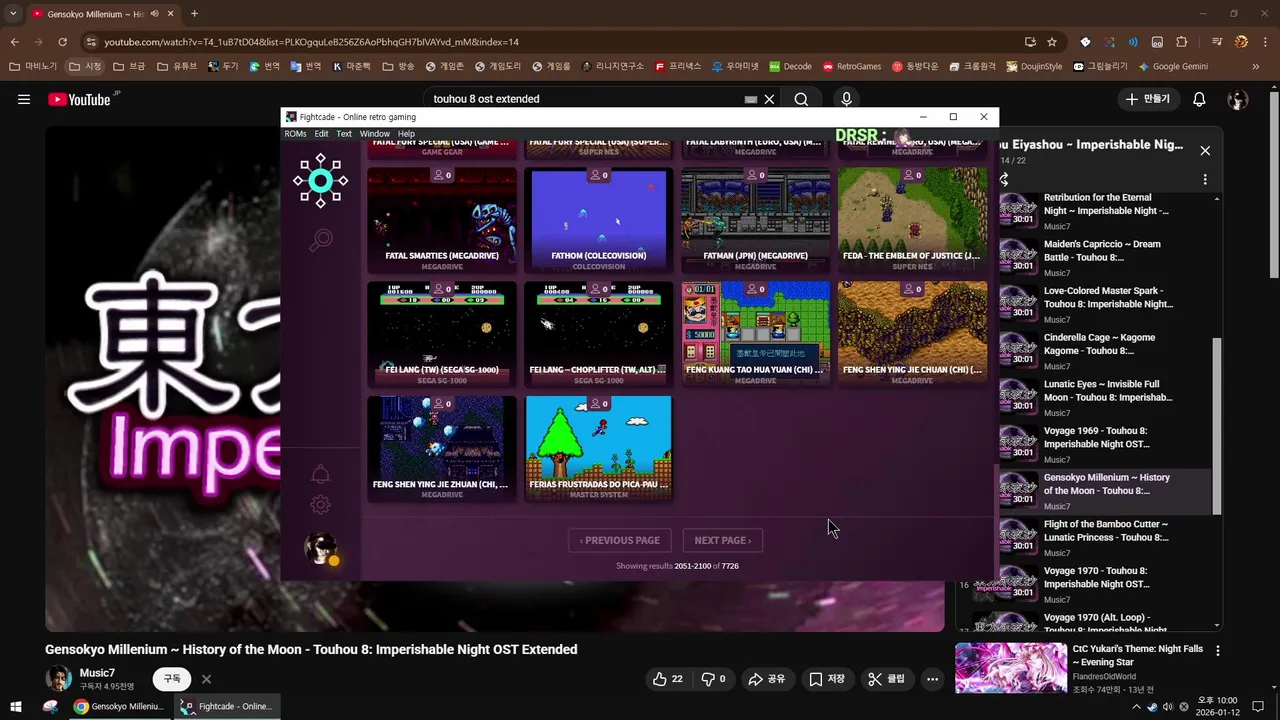Open the Fatal Smarties (Megadrive) game card
Screen dimensions: 1280x720
click(442, 220)
